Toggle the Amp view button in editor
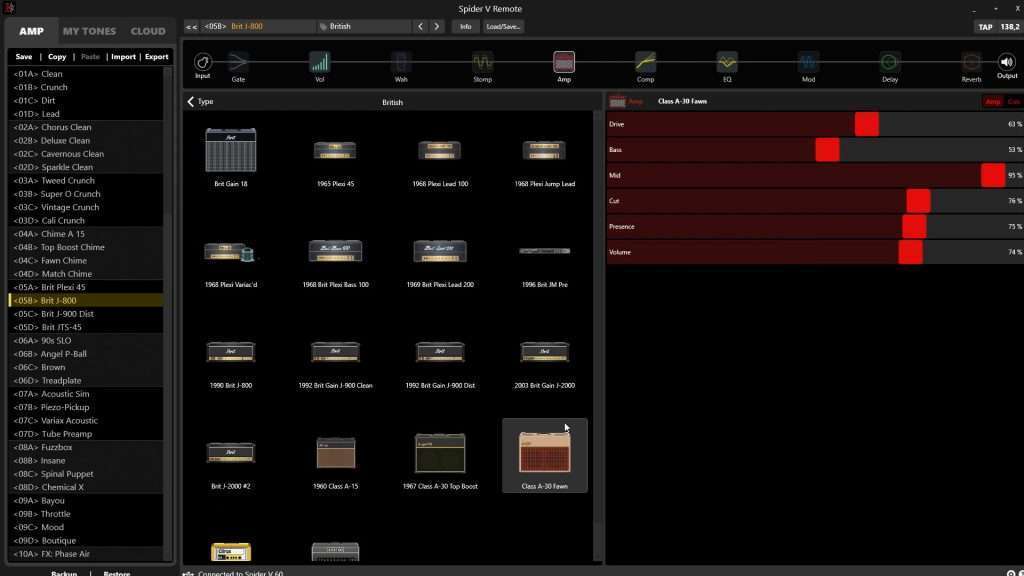The height and width of the screenshot is (576, 1024). 992,102
